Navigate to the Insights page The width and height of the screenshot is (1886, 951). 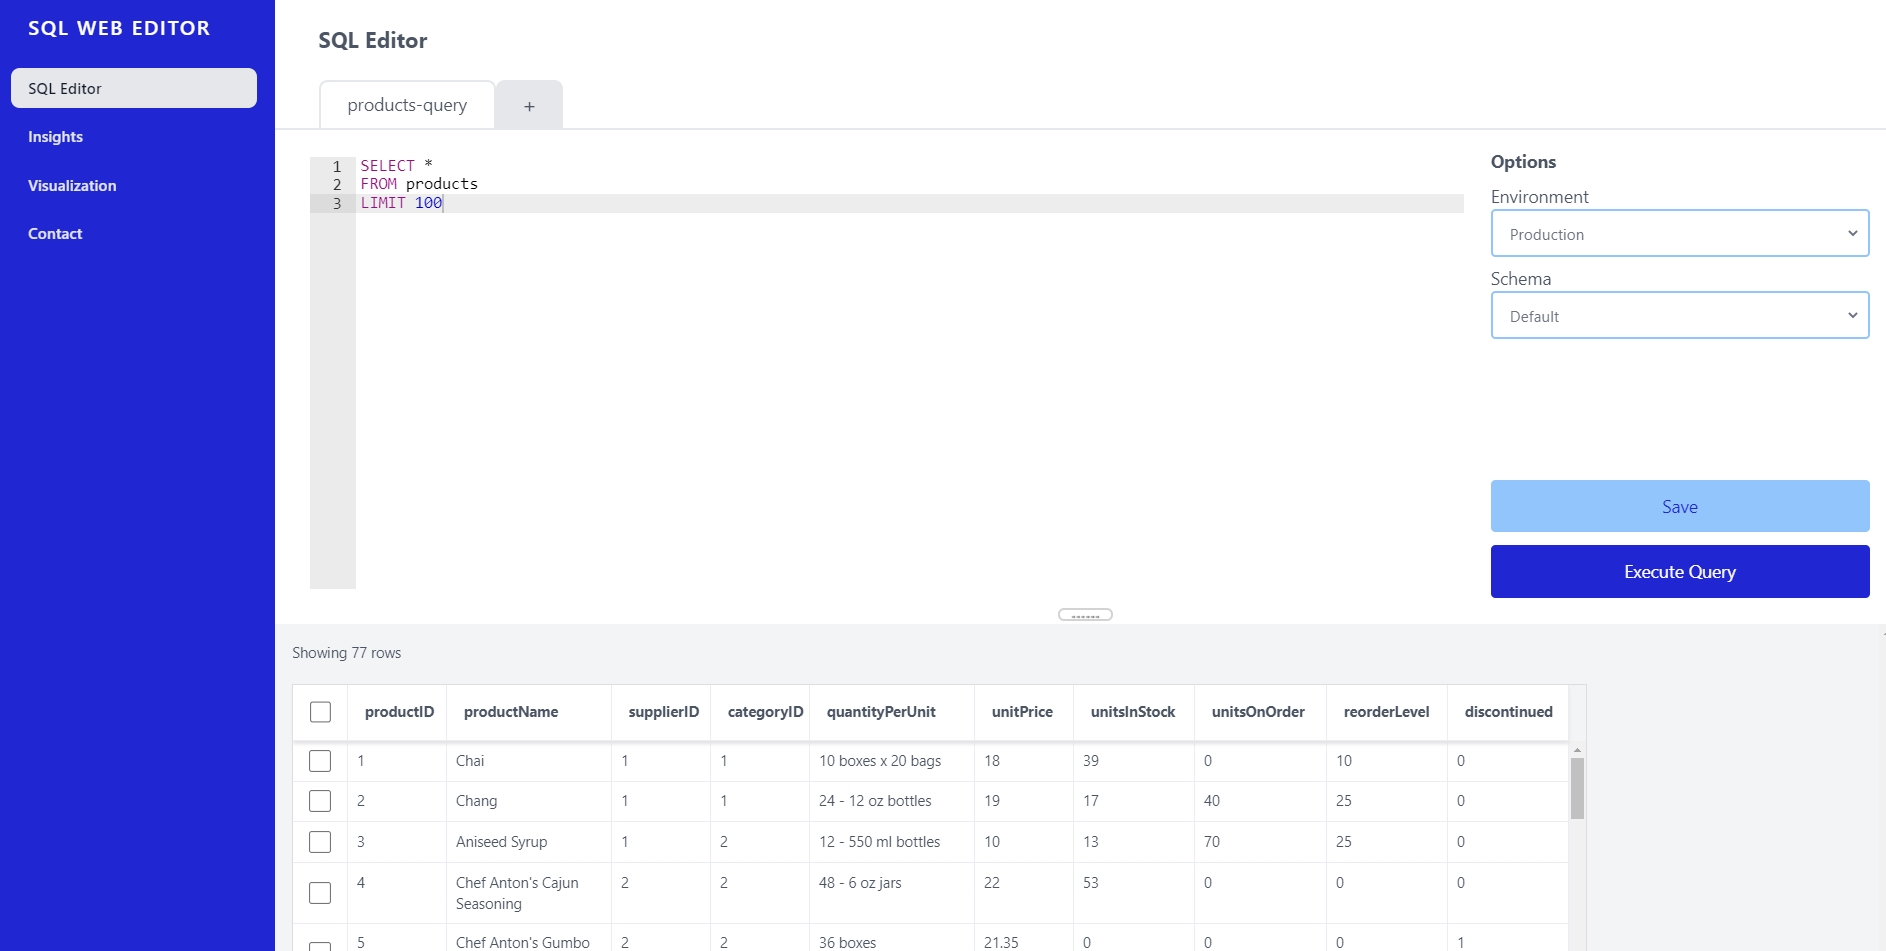tap(55, 136)
